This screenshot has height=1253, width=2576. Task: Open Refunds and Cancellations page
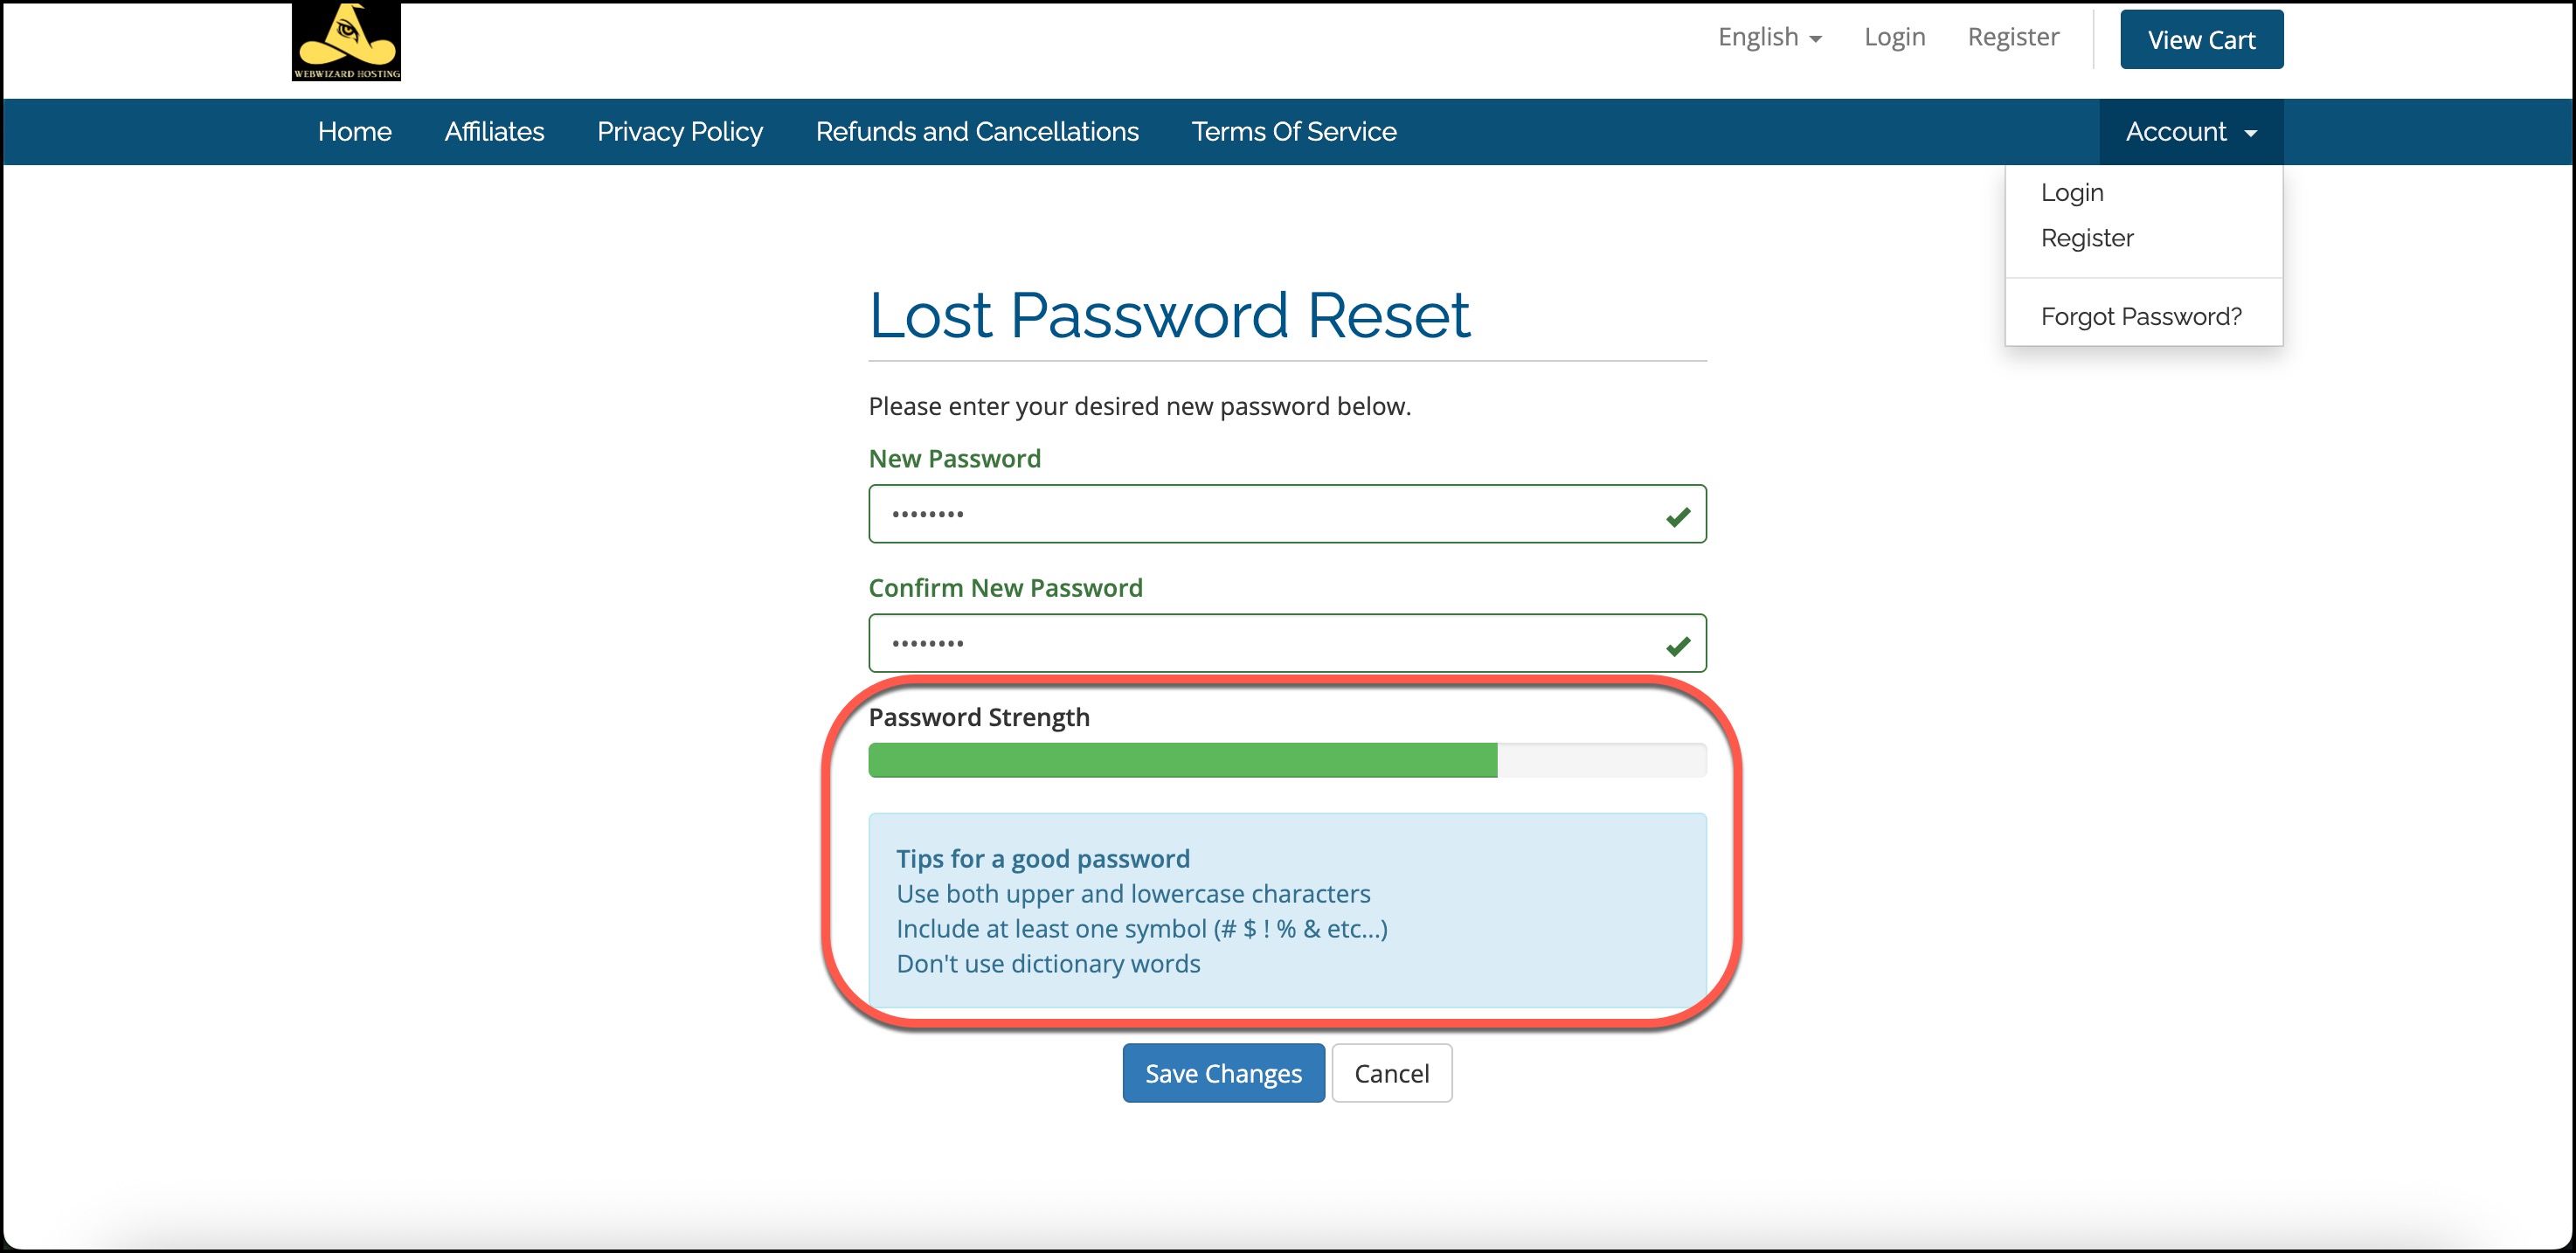pos(976,132)
